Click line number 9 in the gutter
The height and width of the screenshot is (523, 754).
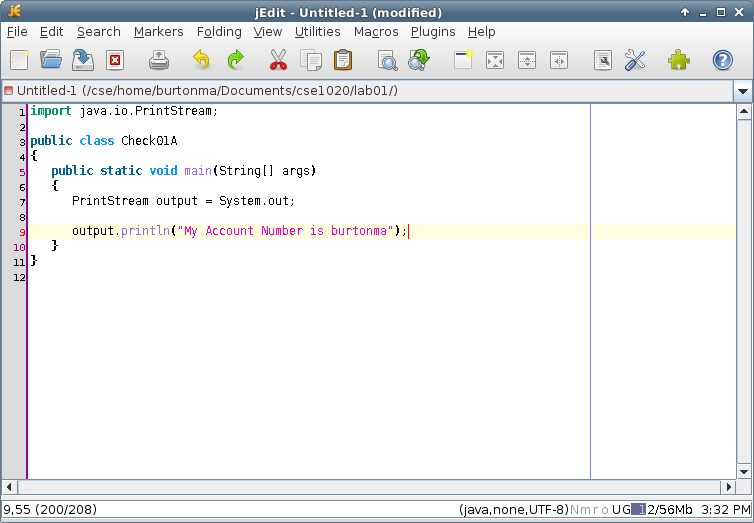pyautogui.click(x=22, y=232)
